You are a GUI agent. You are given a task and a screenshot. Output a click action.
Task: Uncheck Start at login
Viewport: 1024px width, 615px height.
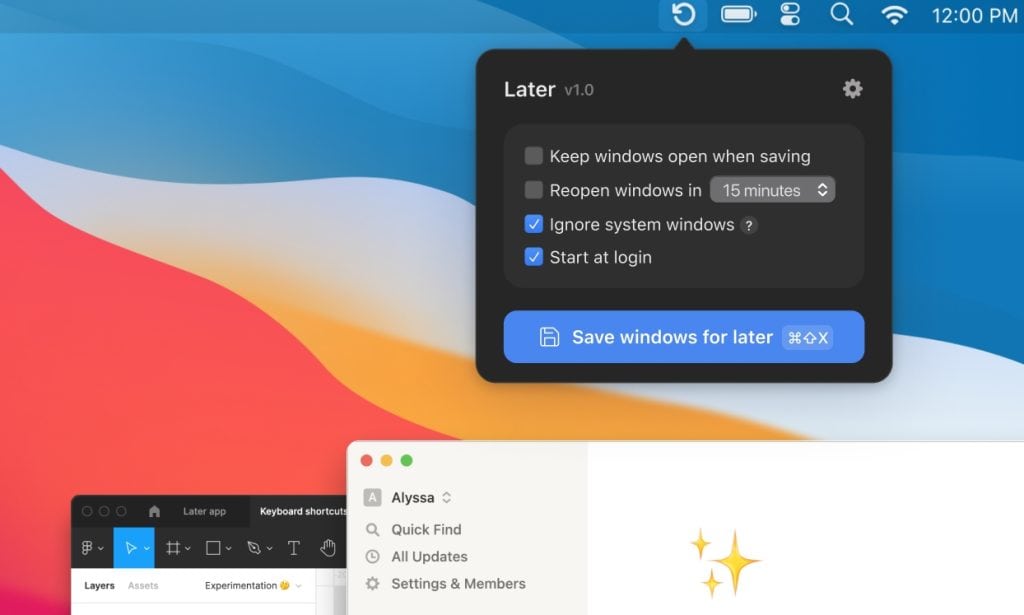[534, 257]
